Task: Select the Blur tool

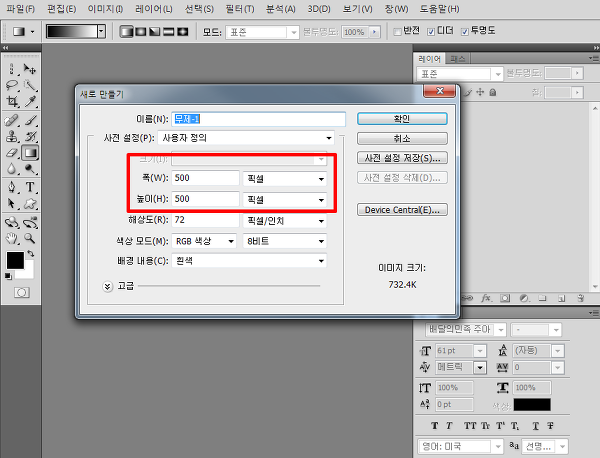Action: [12, 169]
